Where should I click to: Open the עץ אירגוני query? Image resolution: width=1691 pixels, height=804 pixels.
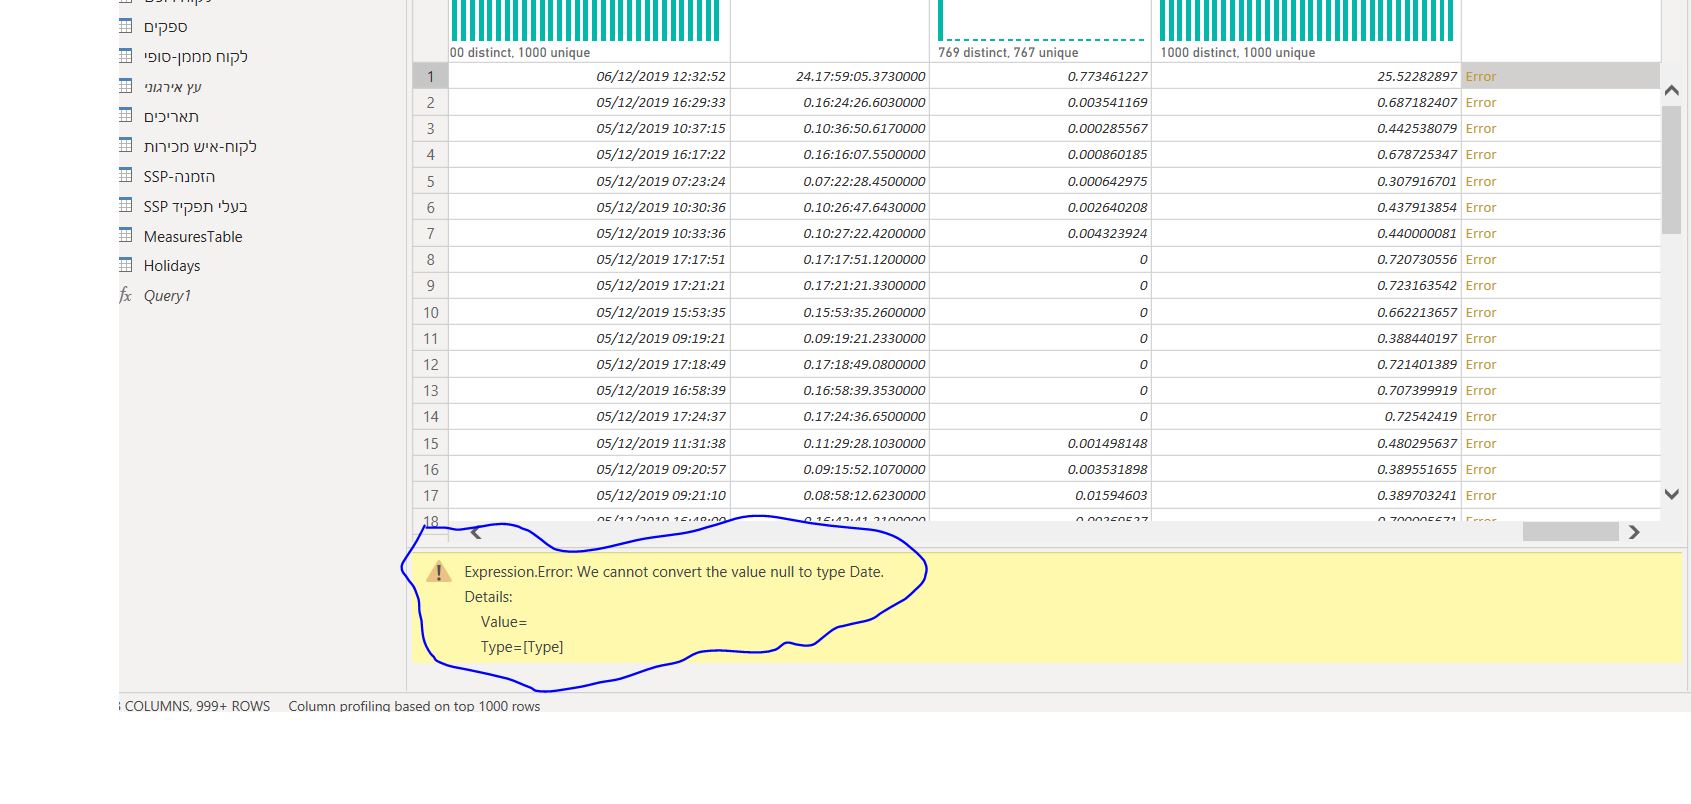click(x=172, y=87)
